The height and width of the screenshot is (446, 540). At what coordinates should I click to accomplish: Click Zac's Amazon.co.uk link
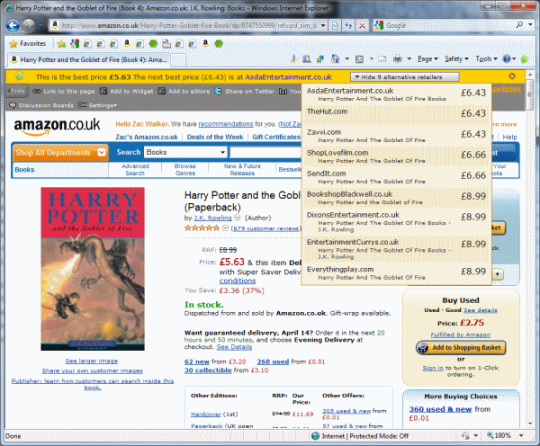146,137
